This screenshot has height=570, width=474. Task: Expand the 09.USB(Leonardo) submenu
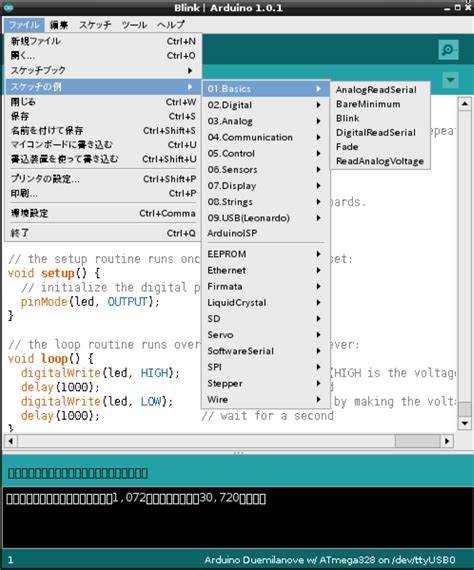(x=266, y=218)
